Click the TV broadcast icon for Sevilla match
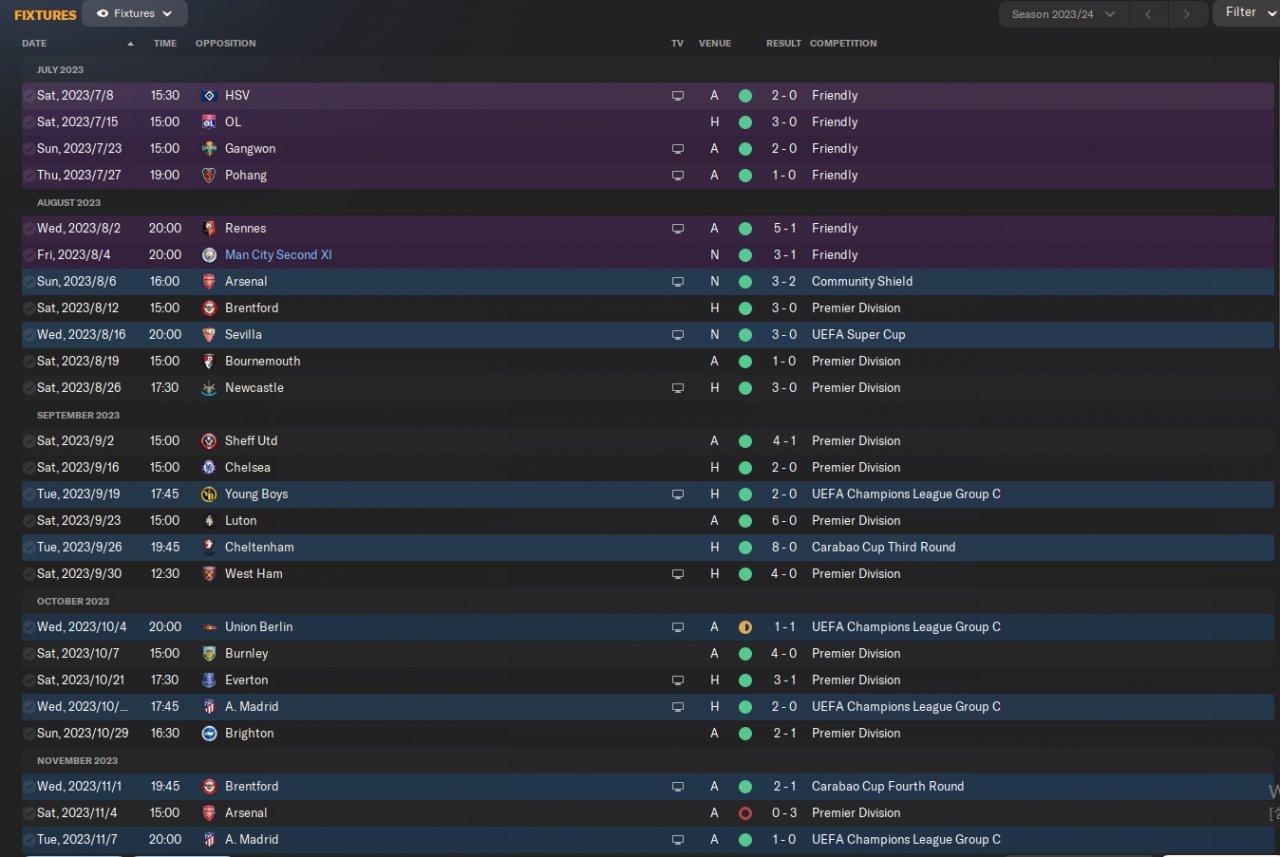 [678, 335]
